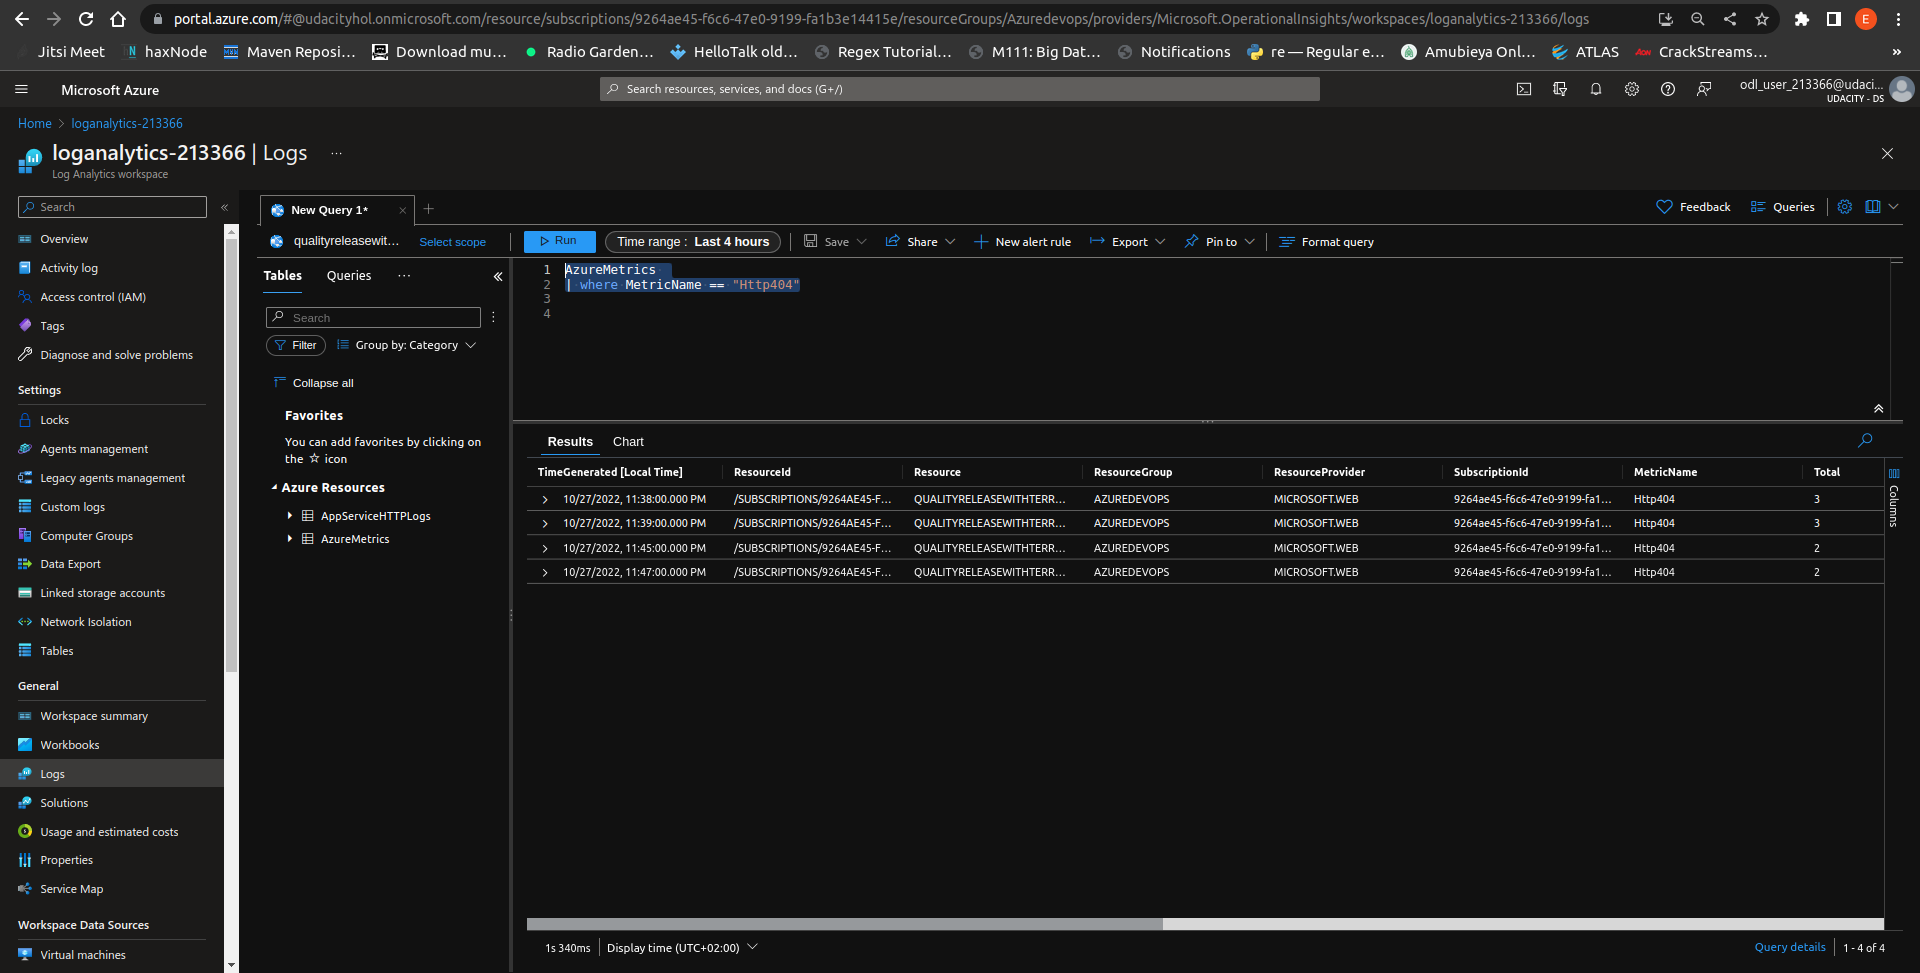
Task: Click the search icon in results pane
Action: point(1865,441)
